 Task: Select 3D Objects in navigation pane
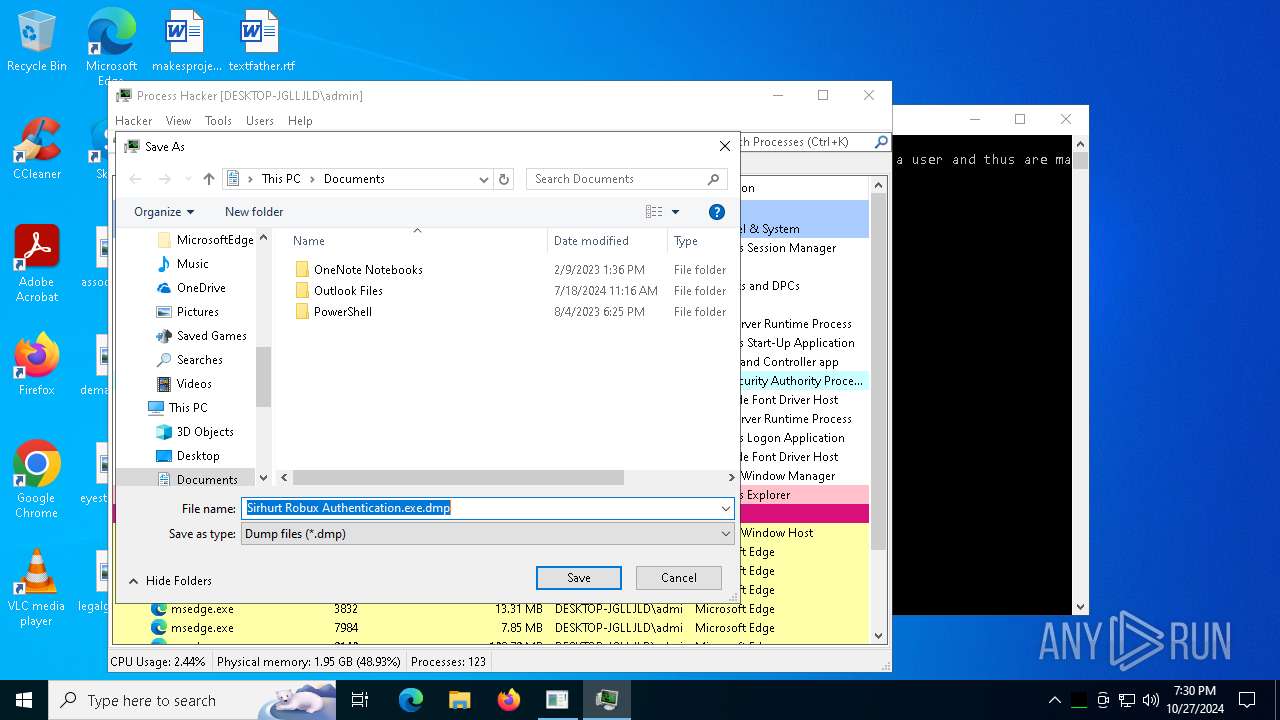coord(205,432)
